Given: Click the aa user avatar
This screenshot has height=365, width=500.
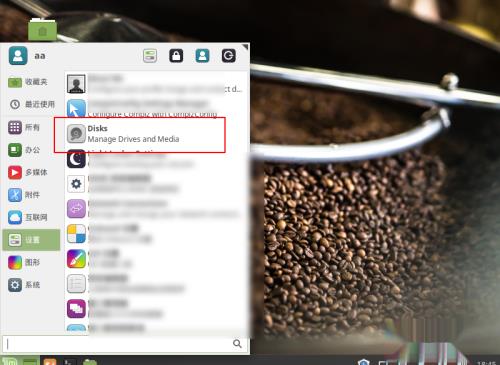Looking at the screenshot, I should (x=18, y=56).
